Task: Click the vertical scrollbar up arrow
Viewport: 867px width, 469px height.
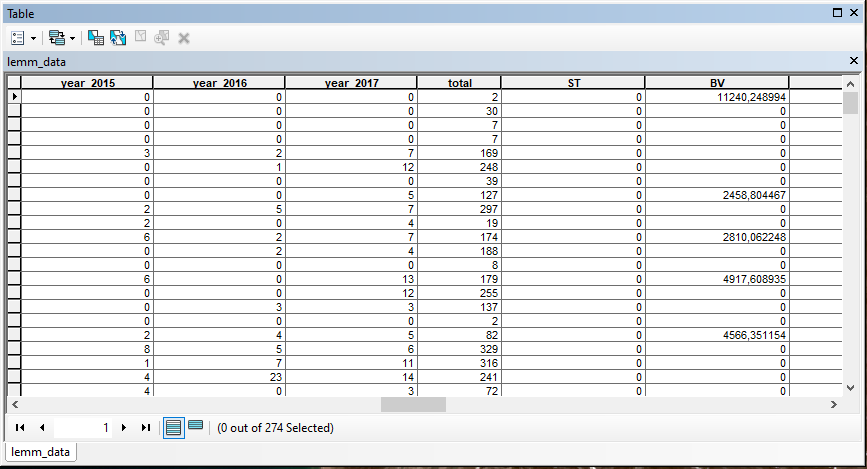Action: [850, 84]
